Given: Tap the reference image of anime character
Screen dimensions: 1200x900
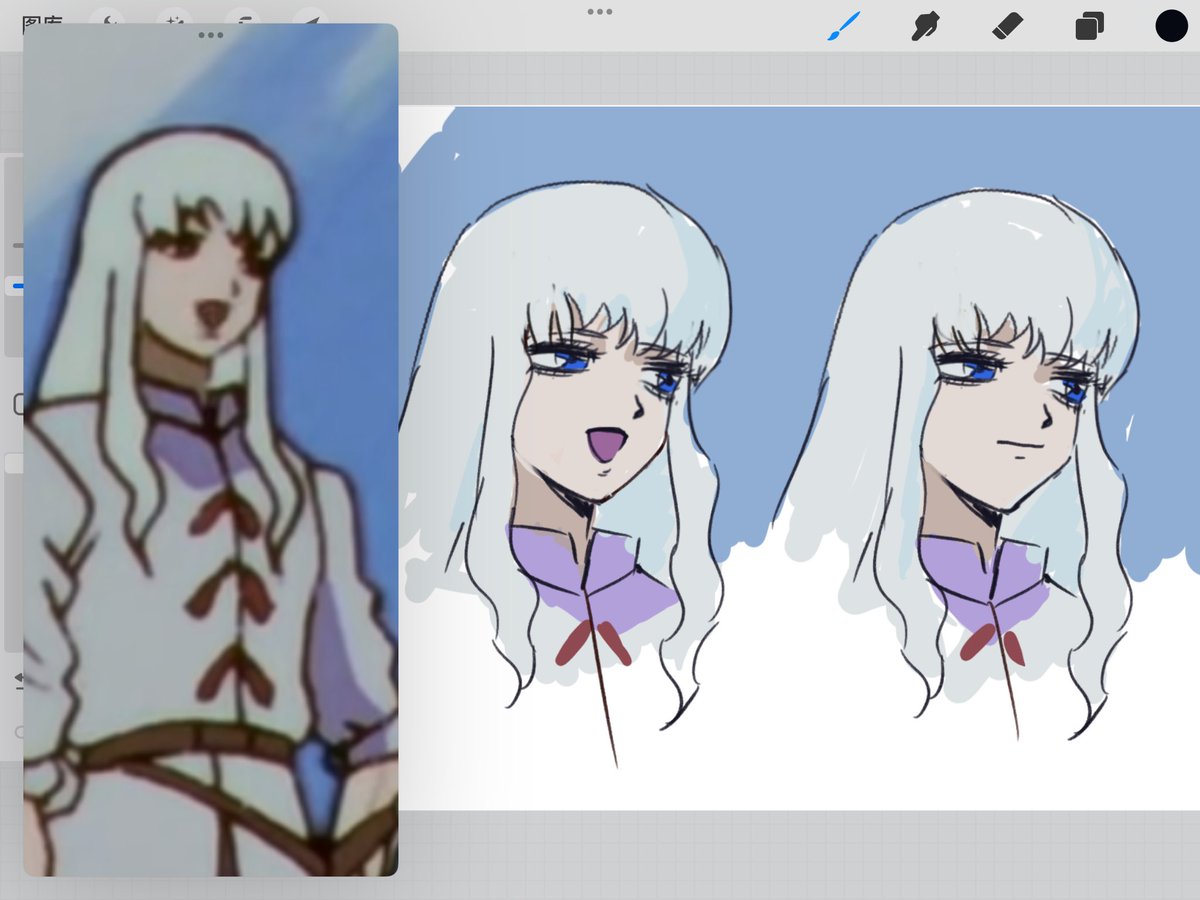Looking at the screenshot, I should pos(211,450).
